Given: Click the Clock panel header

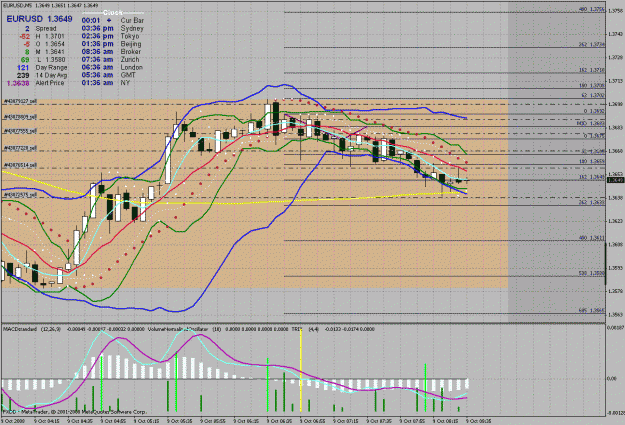Looking at the screenshot, I should point(113,13).
